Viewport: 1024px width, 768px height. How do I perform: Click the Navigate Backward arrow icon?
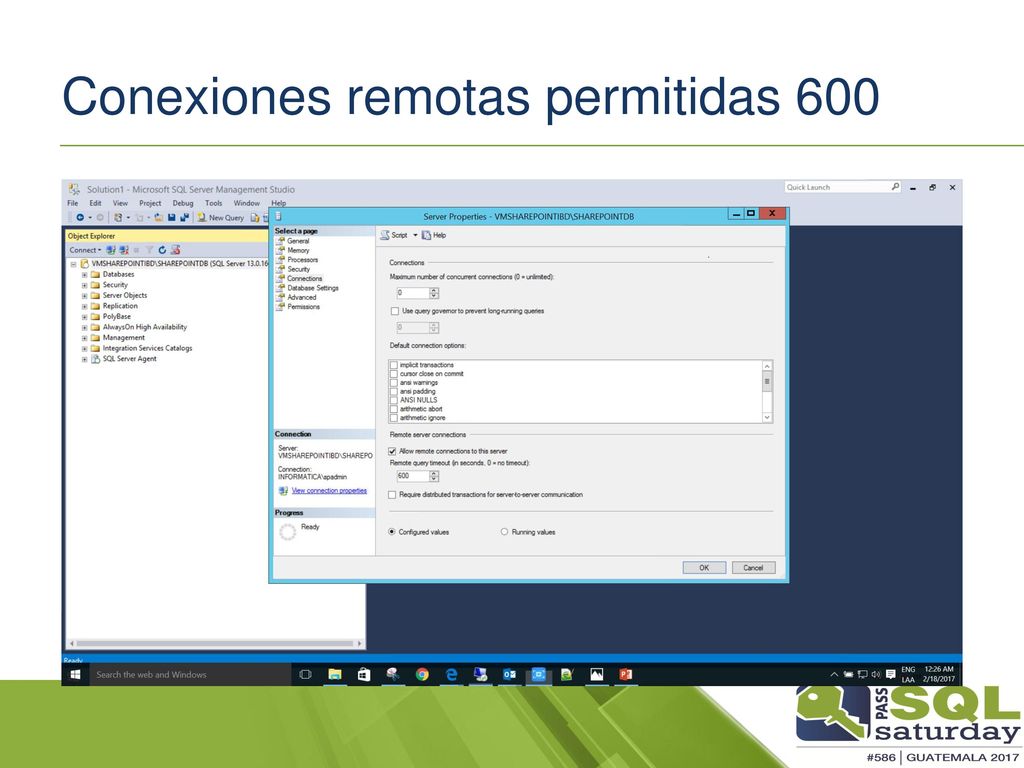pyautogui.click(x=80, y=217)
